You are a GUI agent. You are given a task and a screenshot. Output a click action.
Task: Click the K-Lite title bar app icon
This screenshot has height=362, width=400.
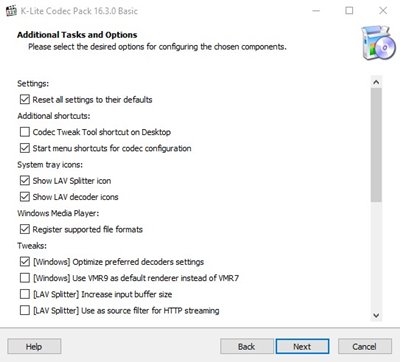11,11
